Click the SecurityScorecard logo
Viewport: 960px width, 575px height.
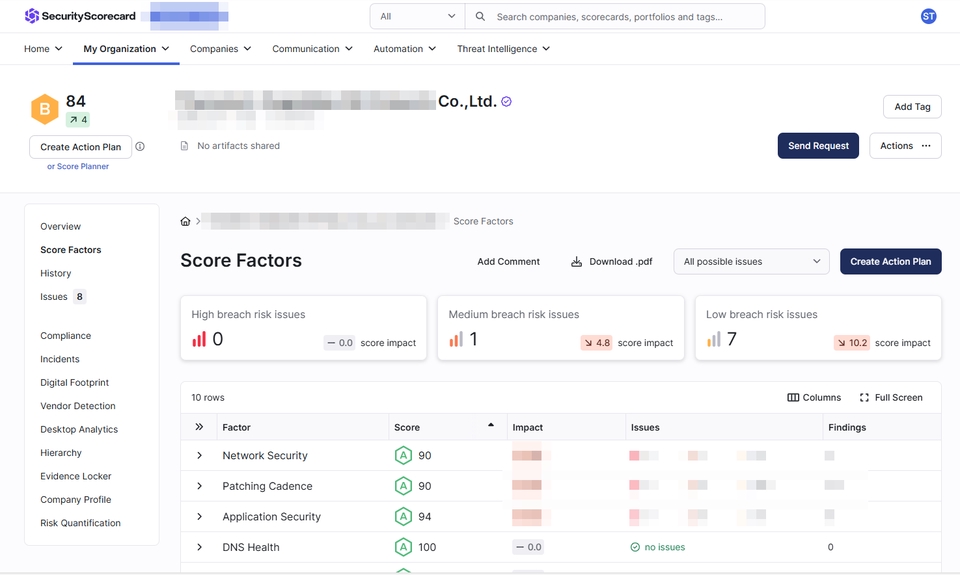point(80,16)
